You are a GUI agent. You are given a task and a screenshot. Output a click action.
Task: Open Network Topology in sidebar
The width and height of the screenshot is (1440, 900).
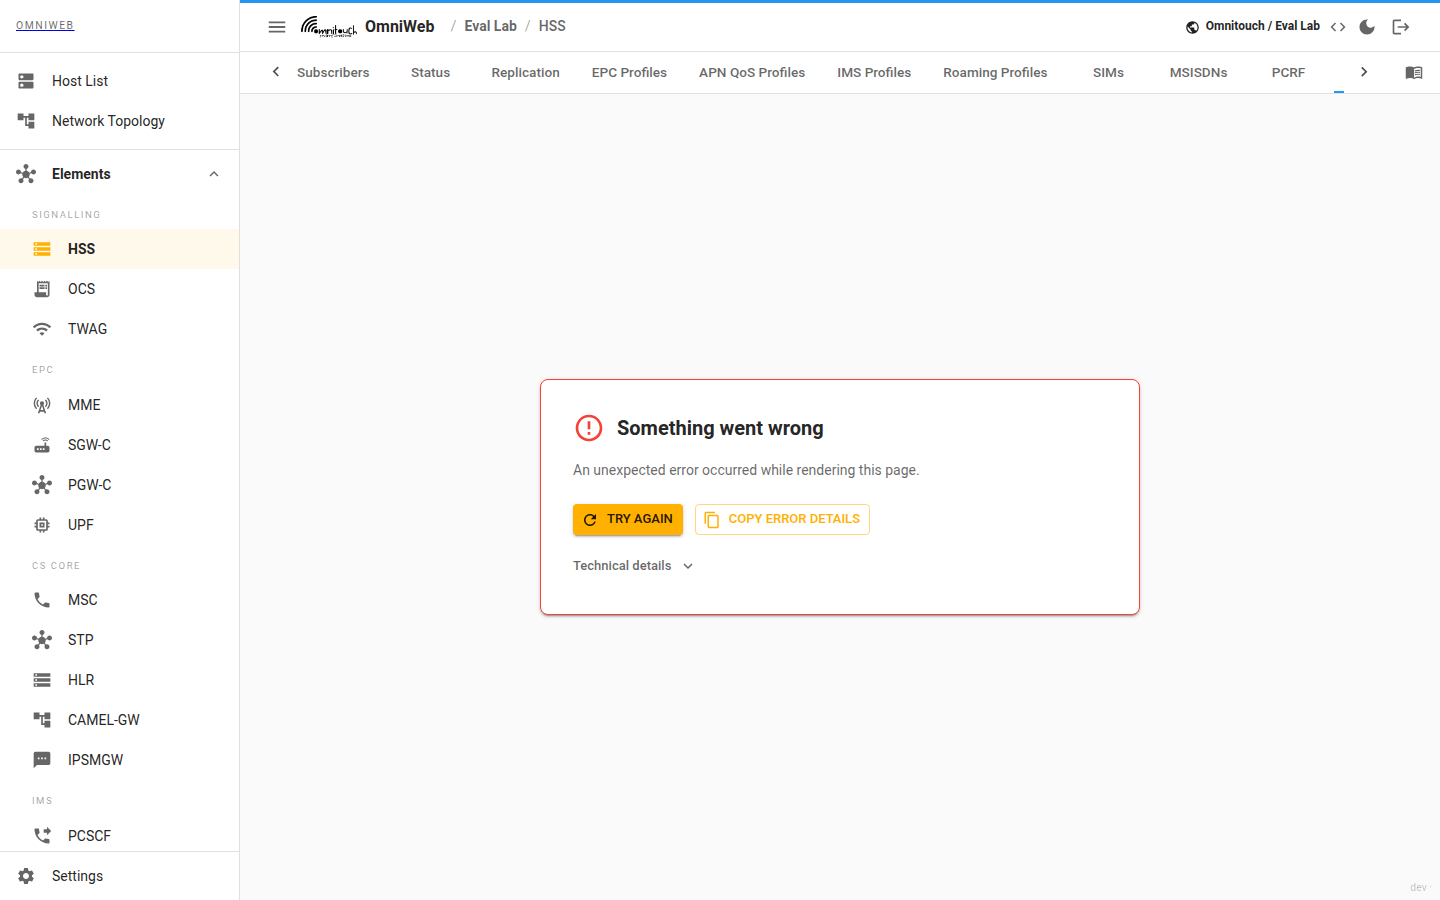click(120, 121)
